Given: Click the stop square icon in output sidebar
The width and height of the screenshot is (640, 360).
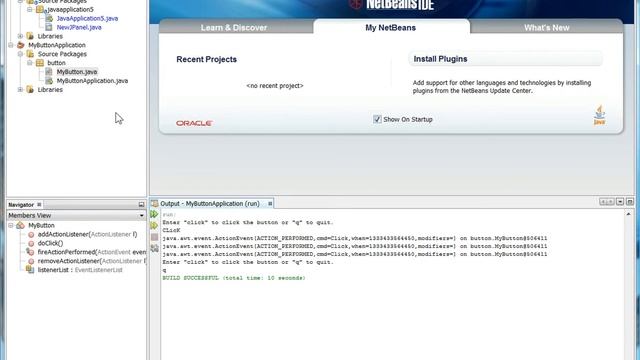Looking at the screenshot, I should point(154,237).
